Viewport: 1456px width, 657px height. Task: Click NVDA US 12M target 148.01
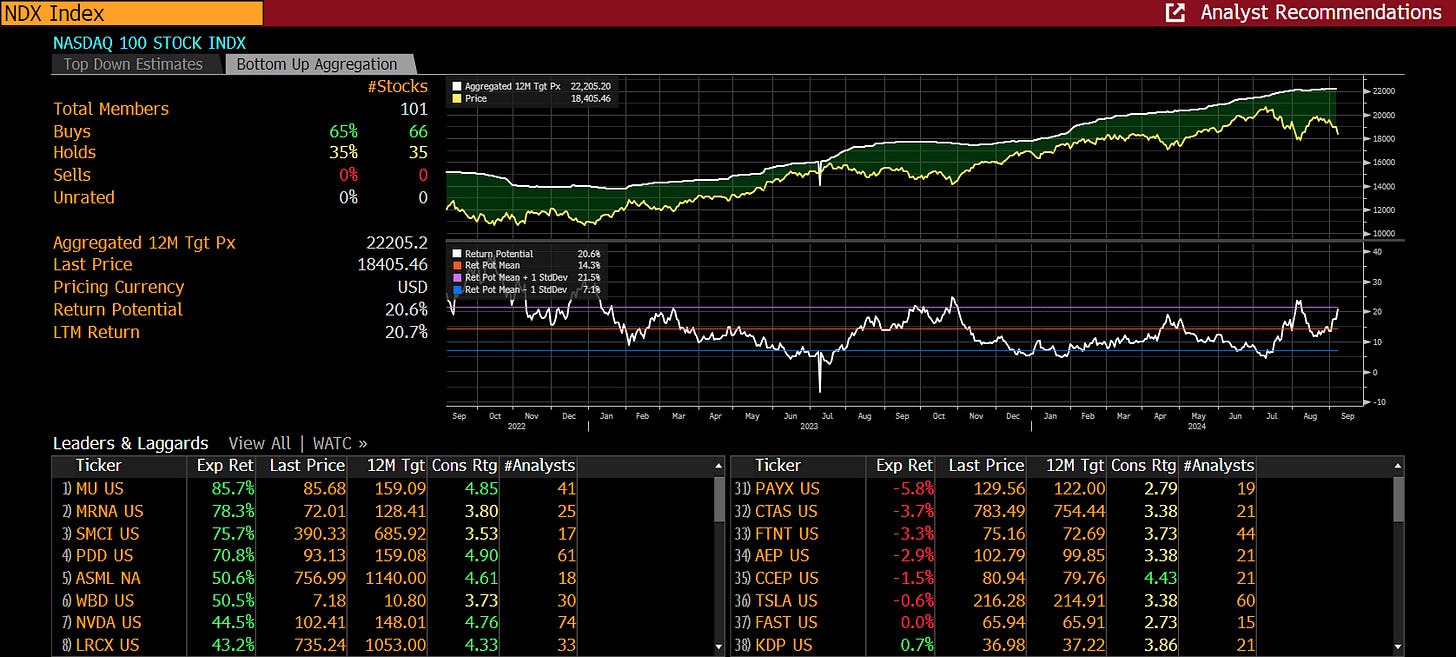point(398,622)
